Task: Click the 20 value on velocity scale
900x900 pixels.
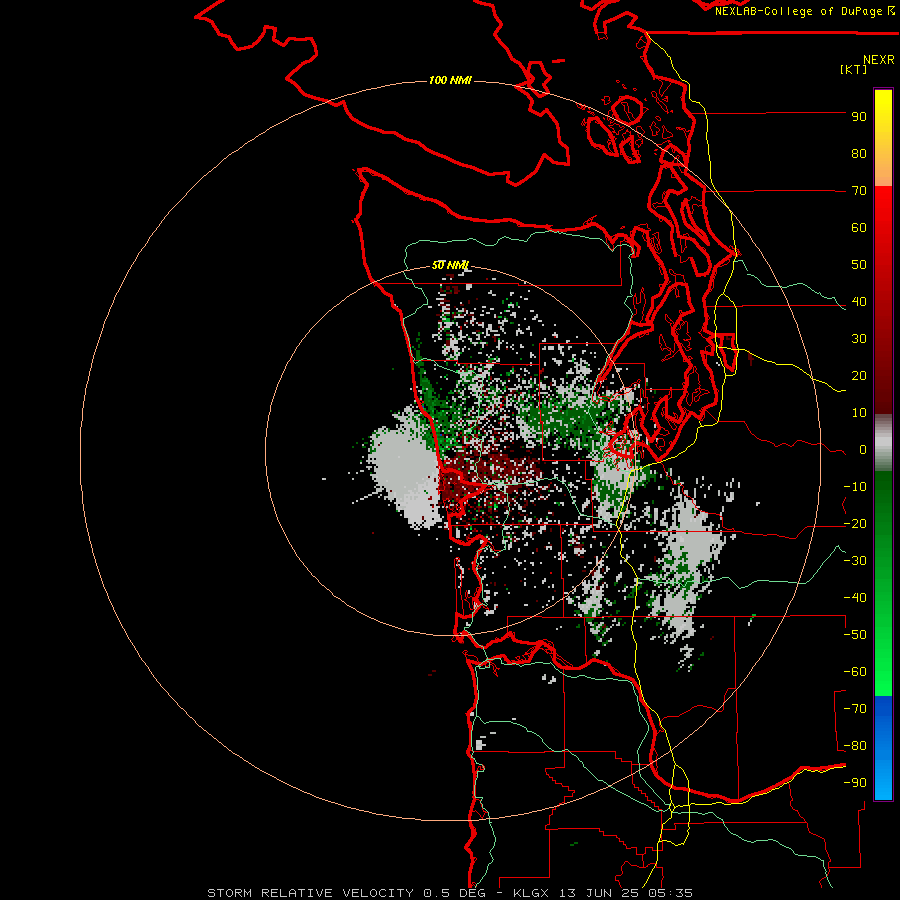Action: pyautogui.click(x=859, y=376)
